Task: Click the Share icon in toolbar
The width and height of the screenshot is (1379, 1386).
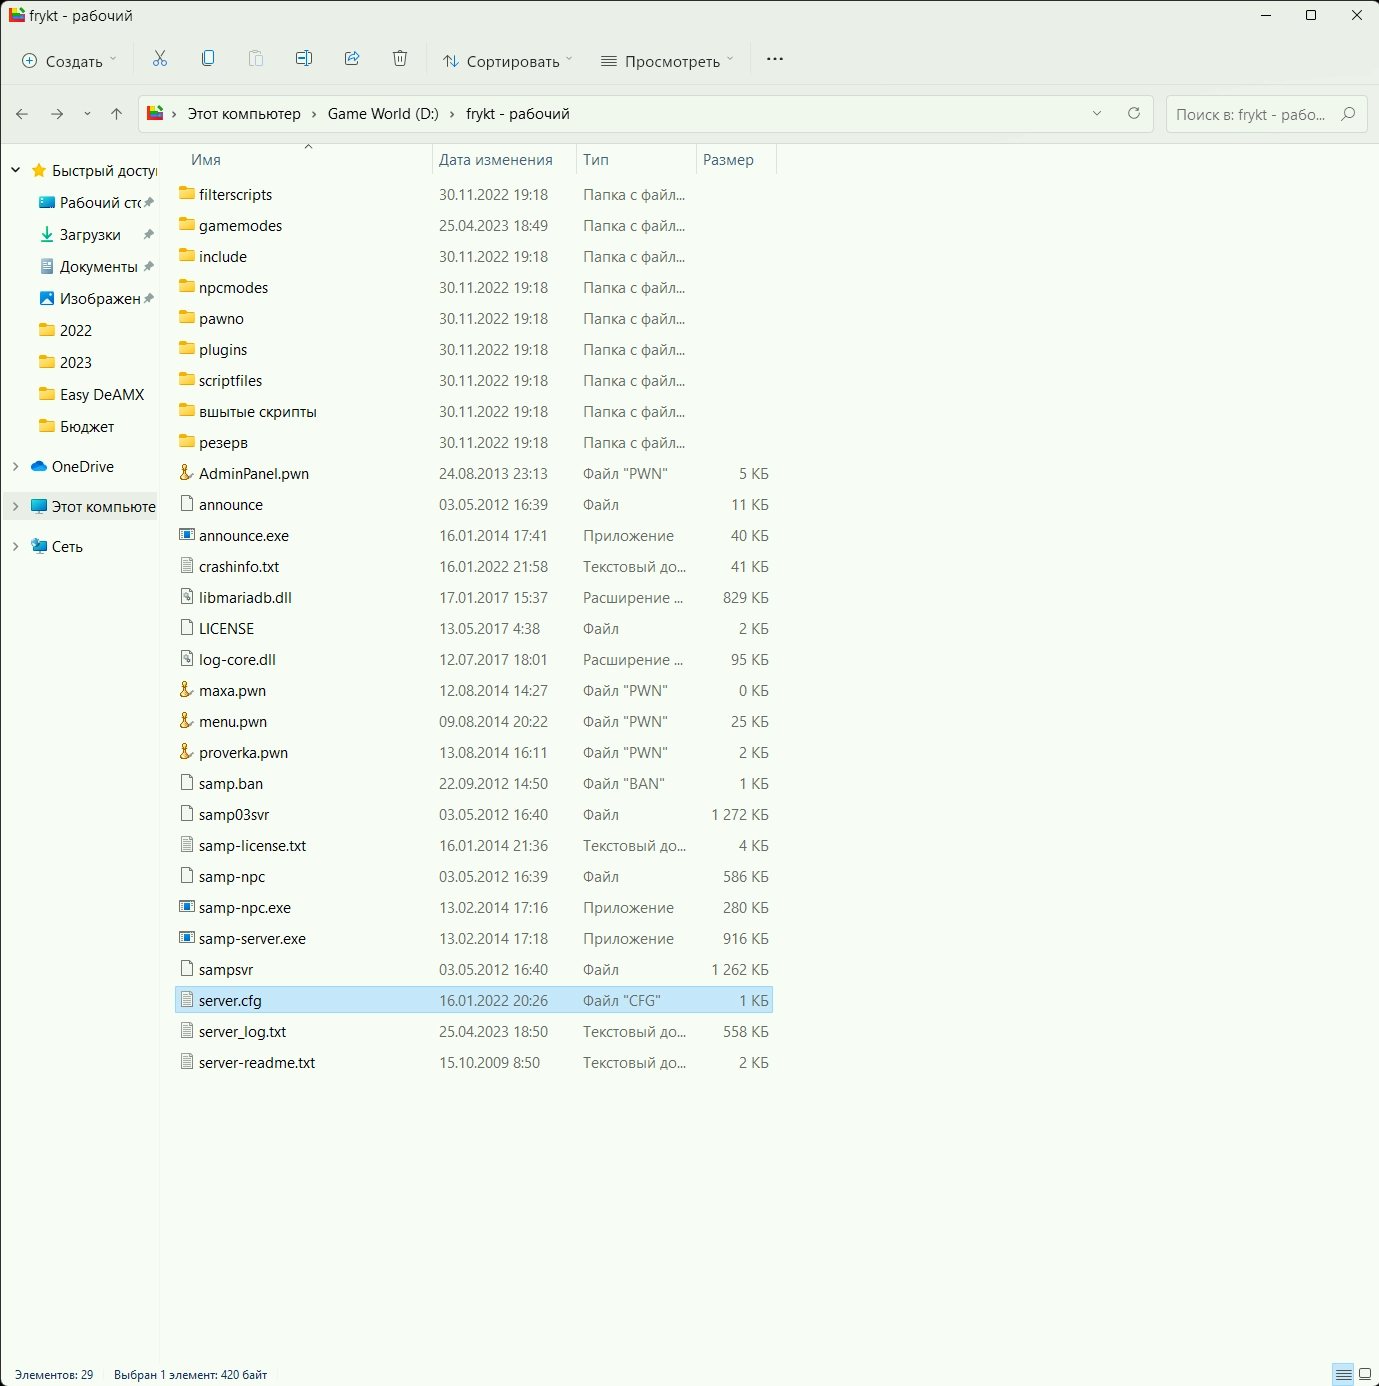Action: coord(352,59)
